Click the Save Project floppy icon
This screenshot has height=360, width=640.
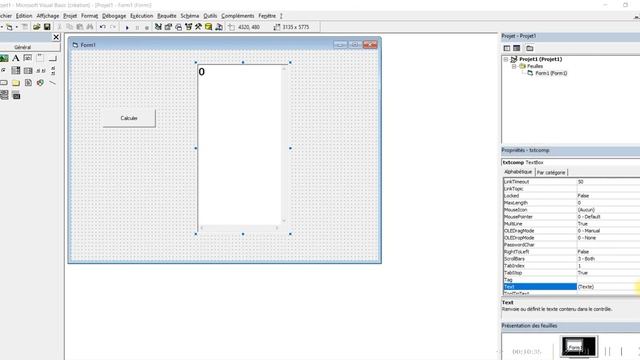pos(47,27)
